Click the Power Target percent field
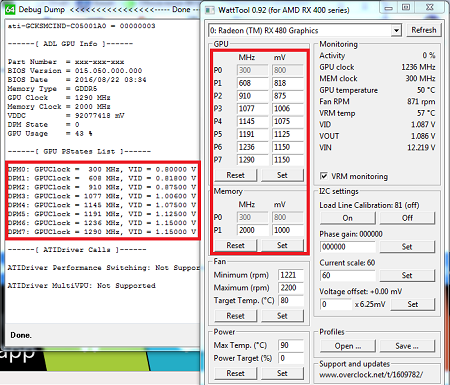 point(291,358)
